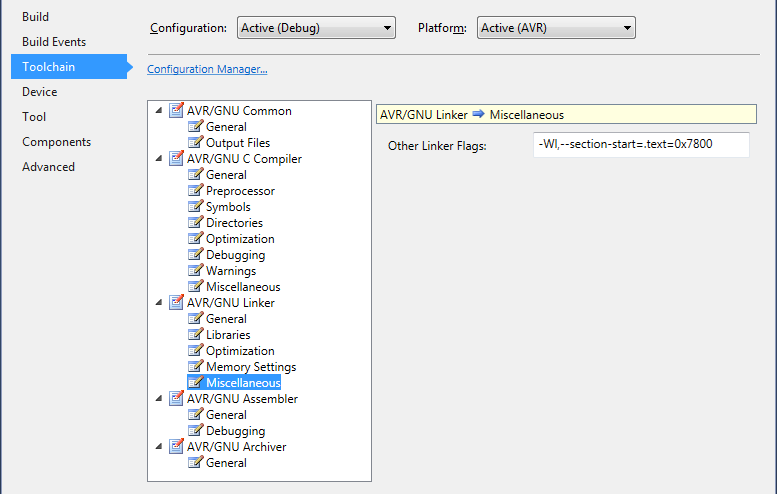777x494 pixels.
Task: Open the Configuration Manager link
Action: [207, 69]
